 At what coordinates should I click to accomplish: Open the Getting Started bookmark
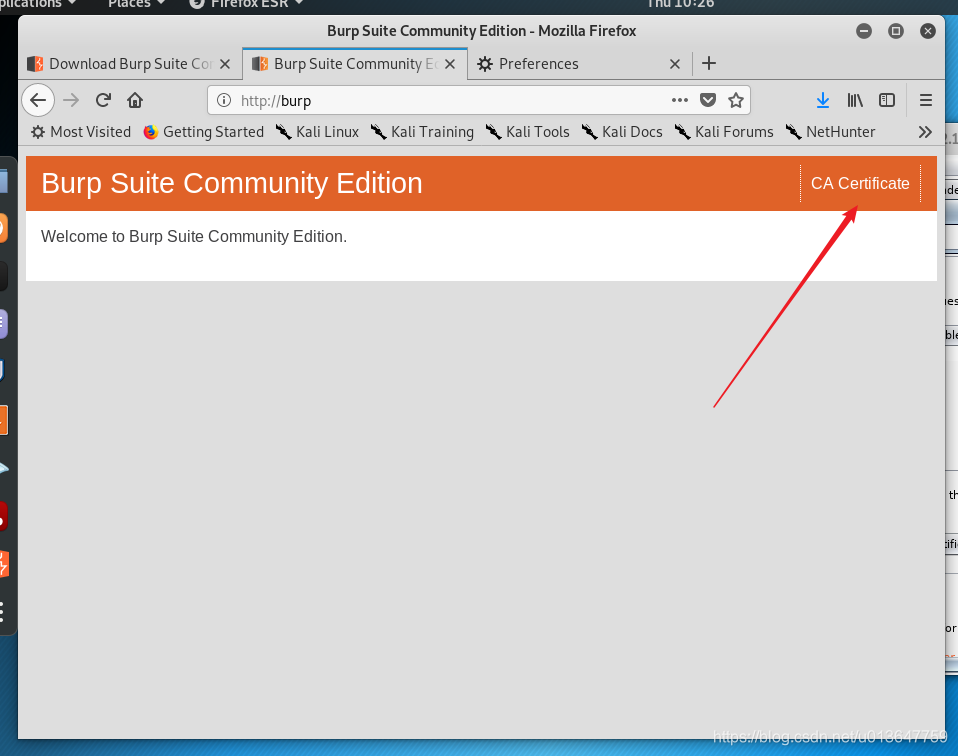coord(203,132)
